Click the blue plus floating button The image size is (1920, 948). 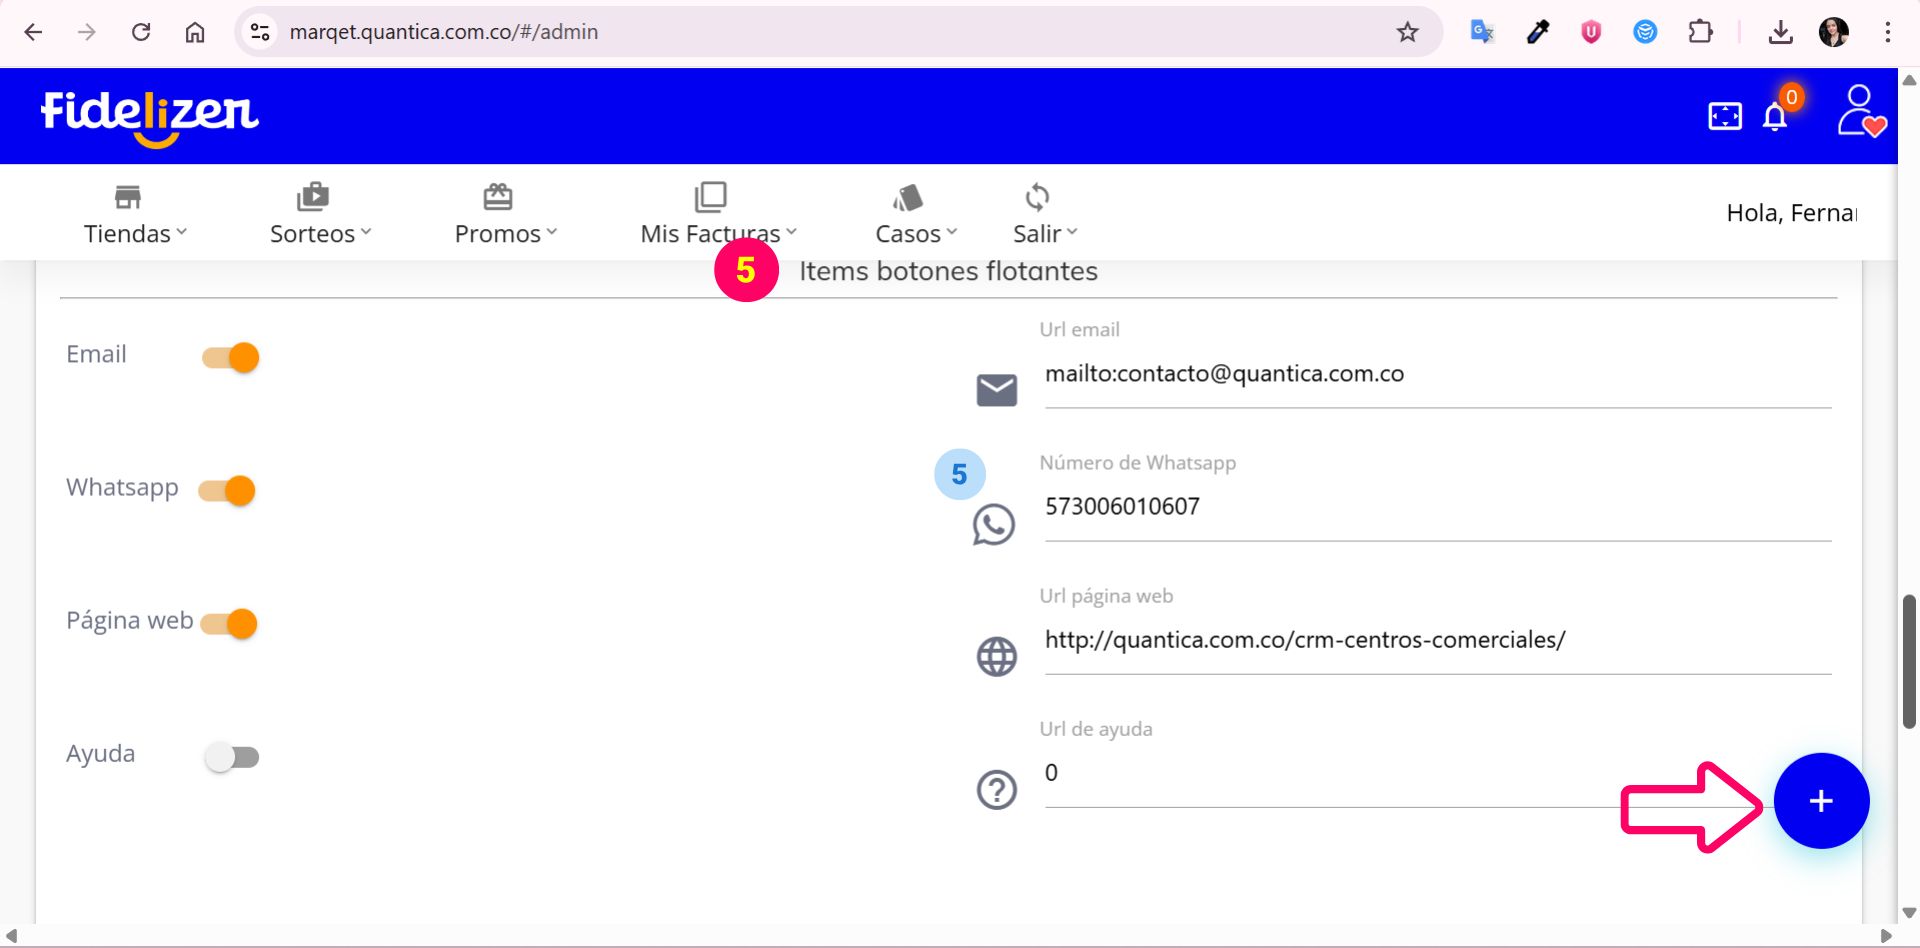tap(1820, 801)
